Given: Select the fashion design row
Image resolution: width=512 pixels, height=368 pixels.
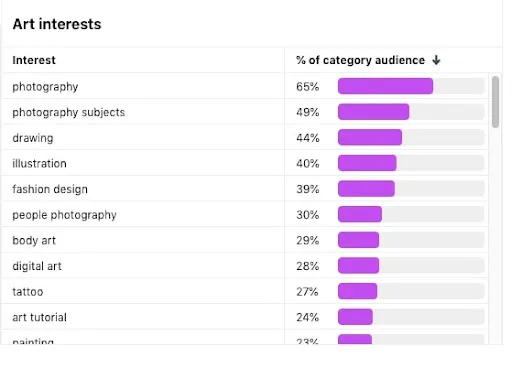Looking at the screenshot, I should (x=246, y=189).
